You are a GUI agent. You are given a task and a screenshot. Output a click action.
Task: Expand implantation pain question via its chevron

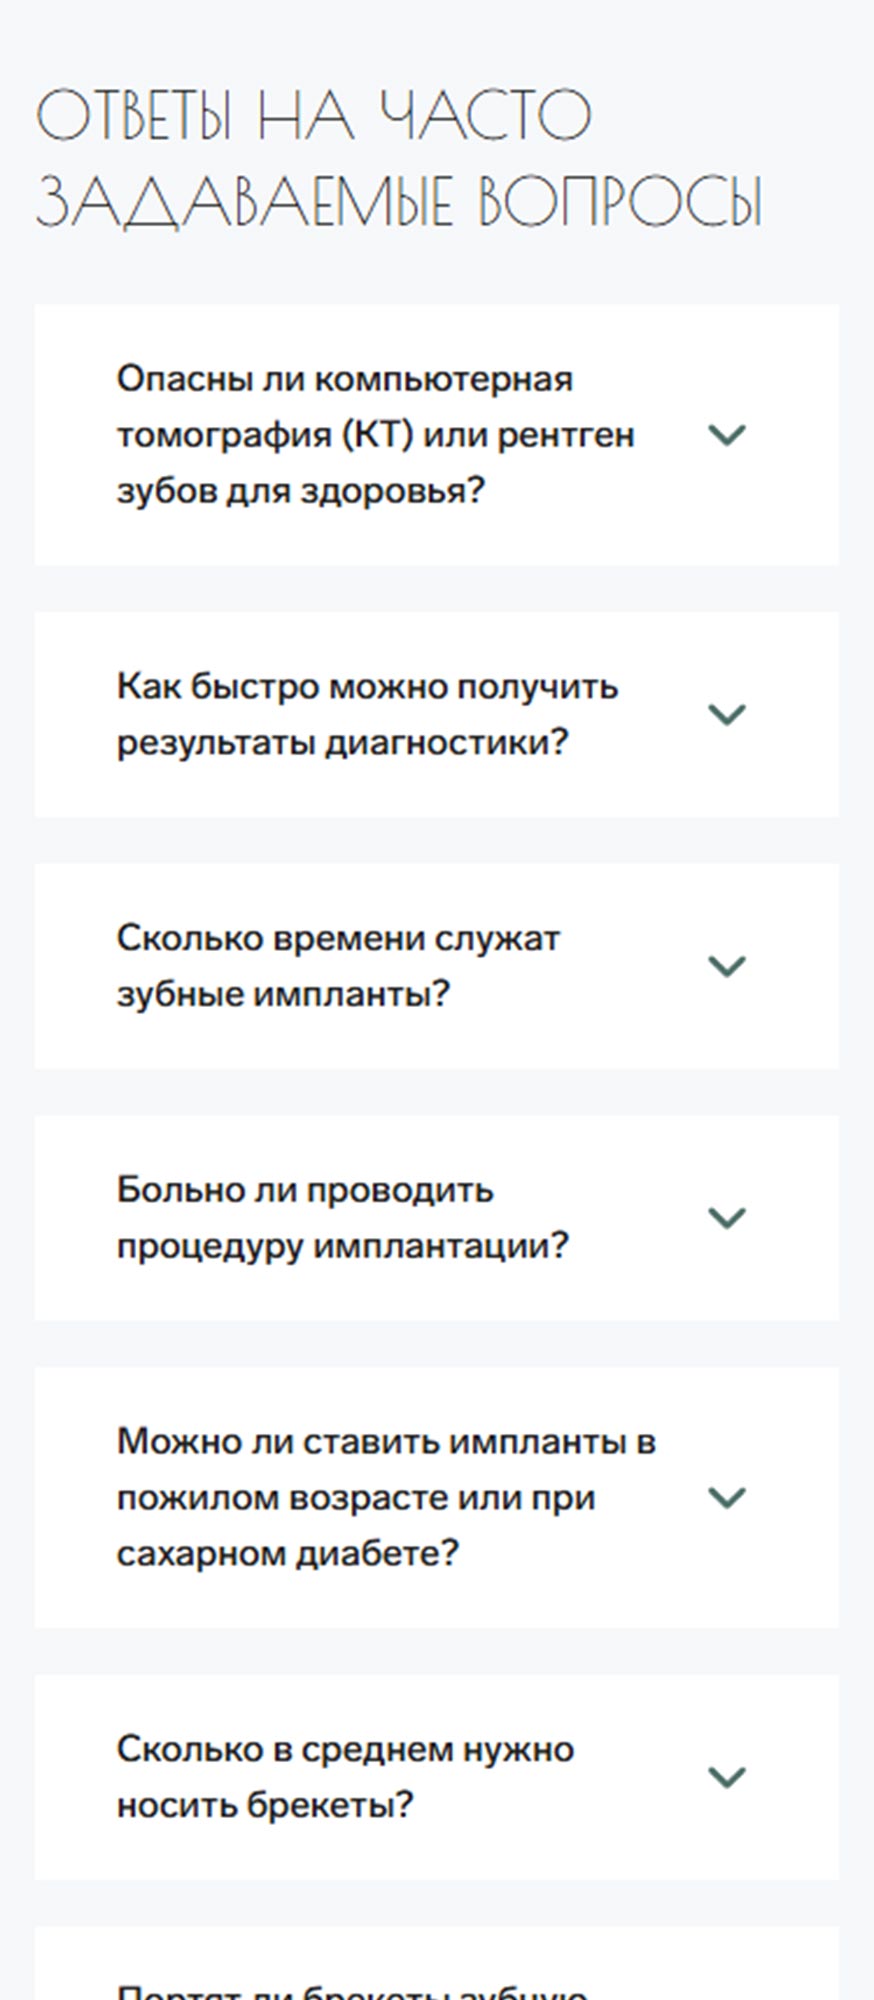pyautogui.click(x=727, y=1218)
